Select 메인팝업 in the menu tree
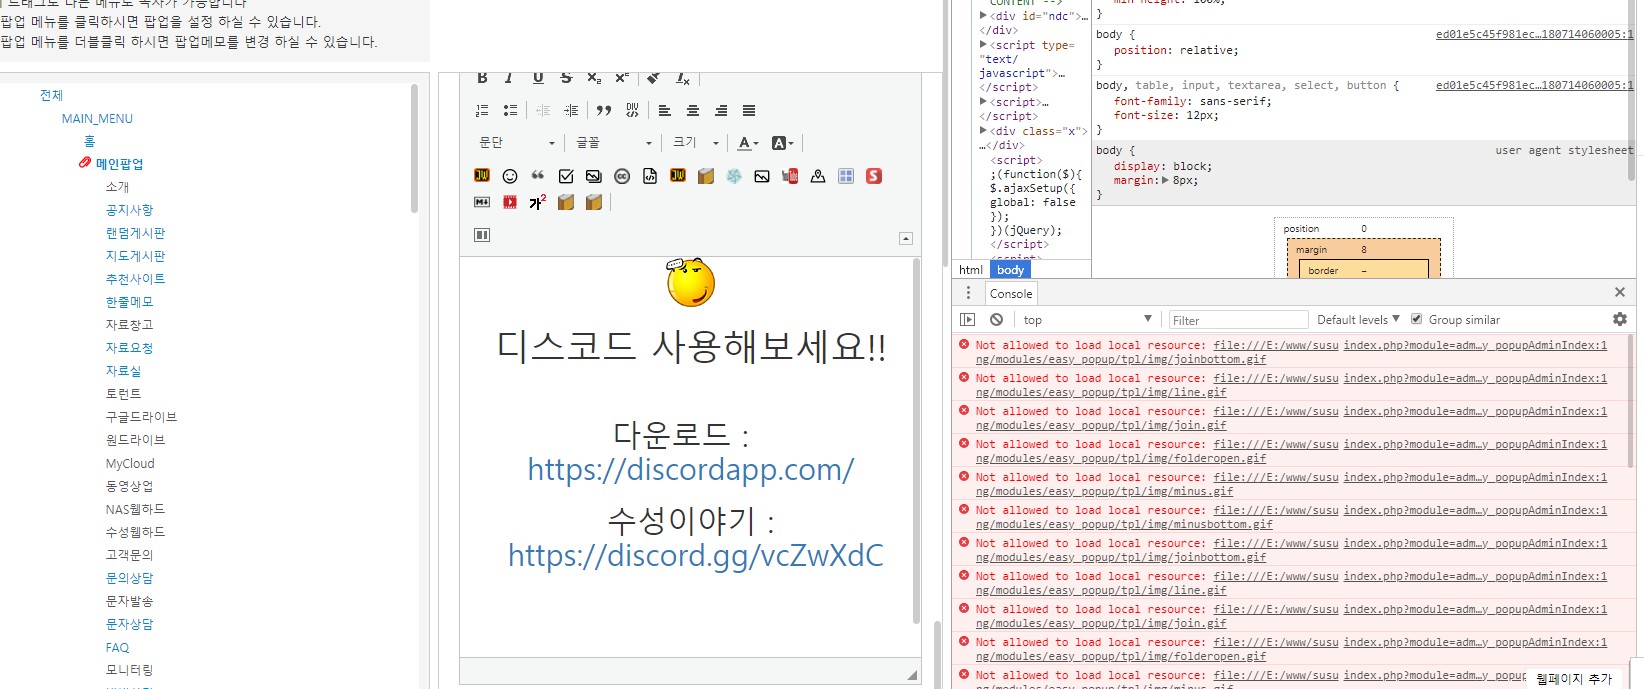This screenshot has width=1644, height=689. click(119, 164)
